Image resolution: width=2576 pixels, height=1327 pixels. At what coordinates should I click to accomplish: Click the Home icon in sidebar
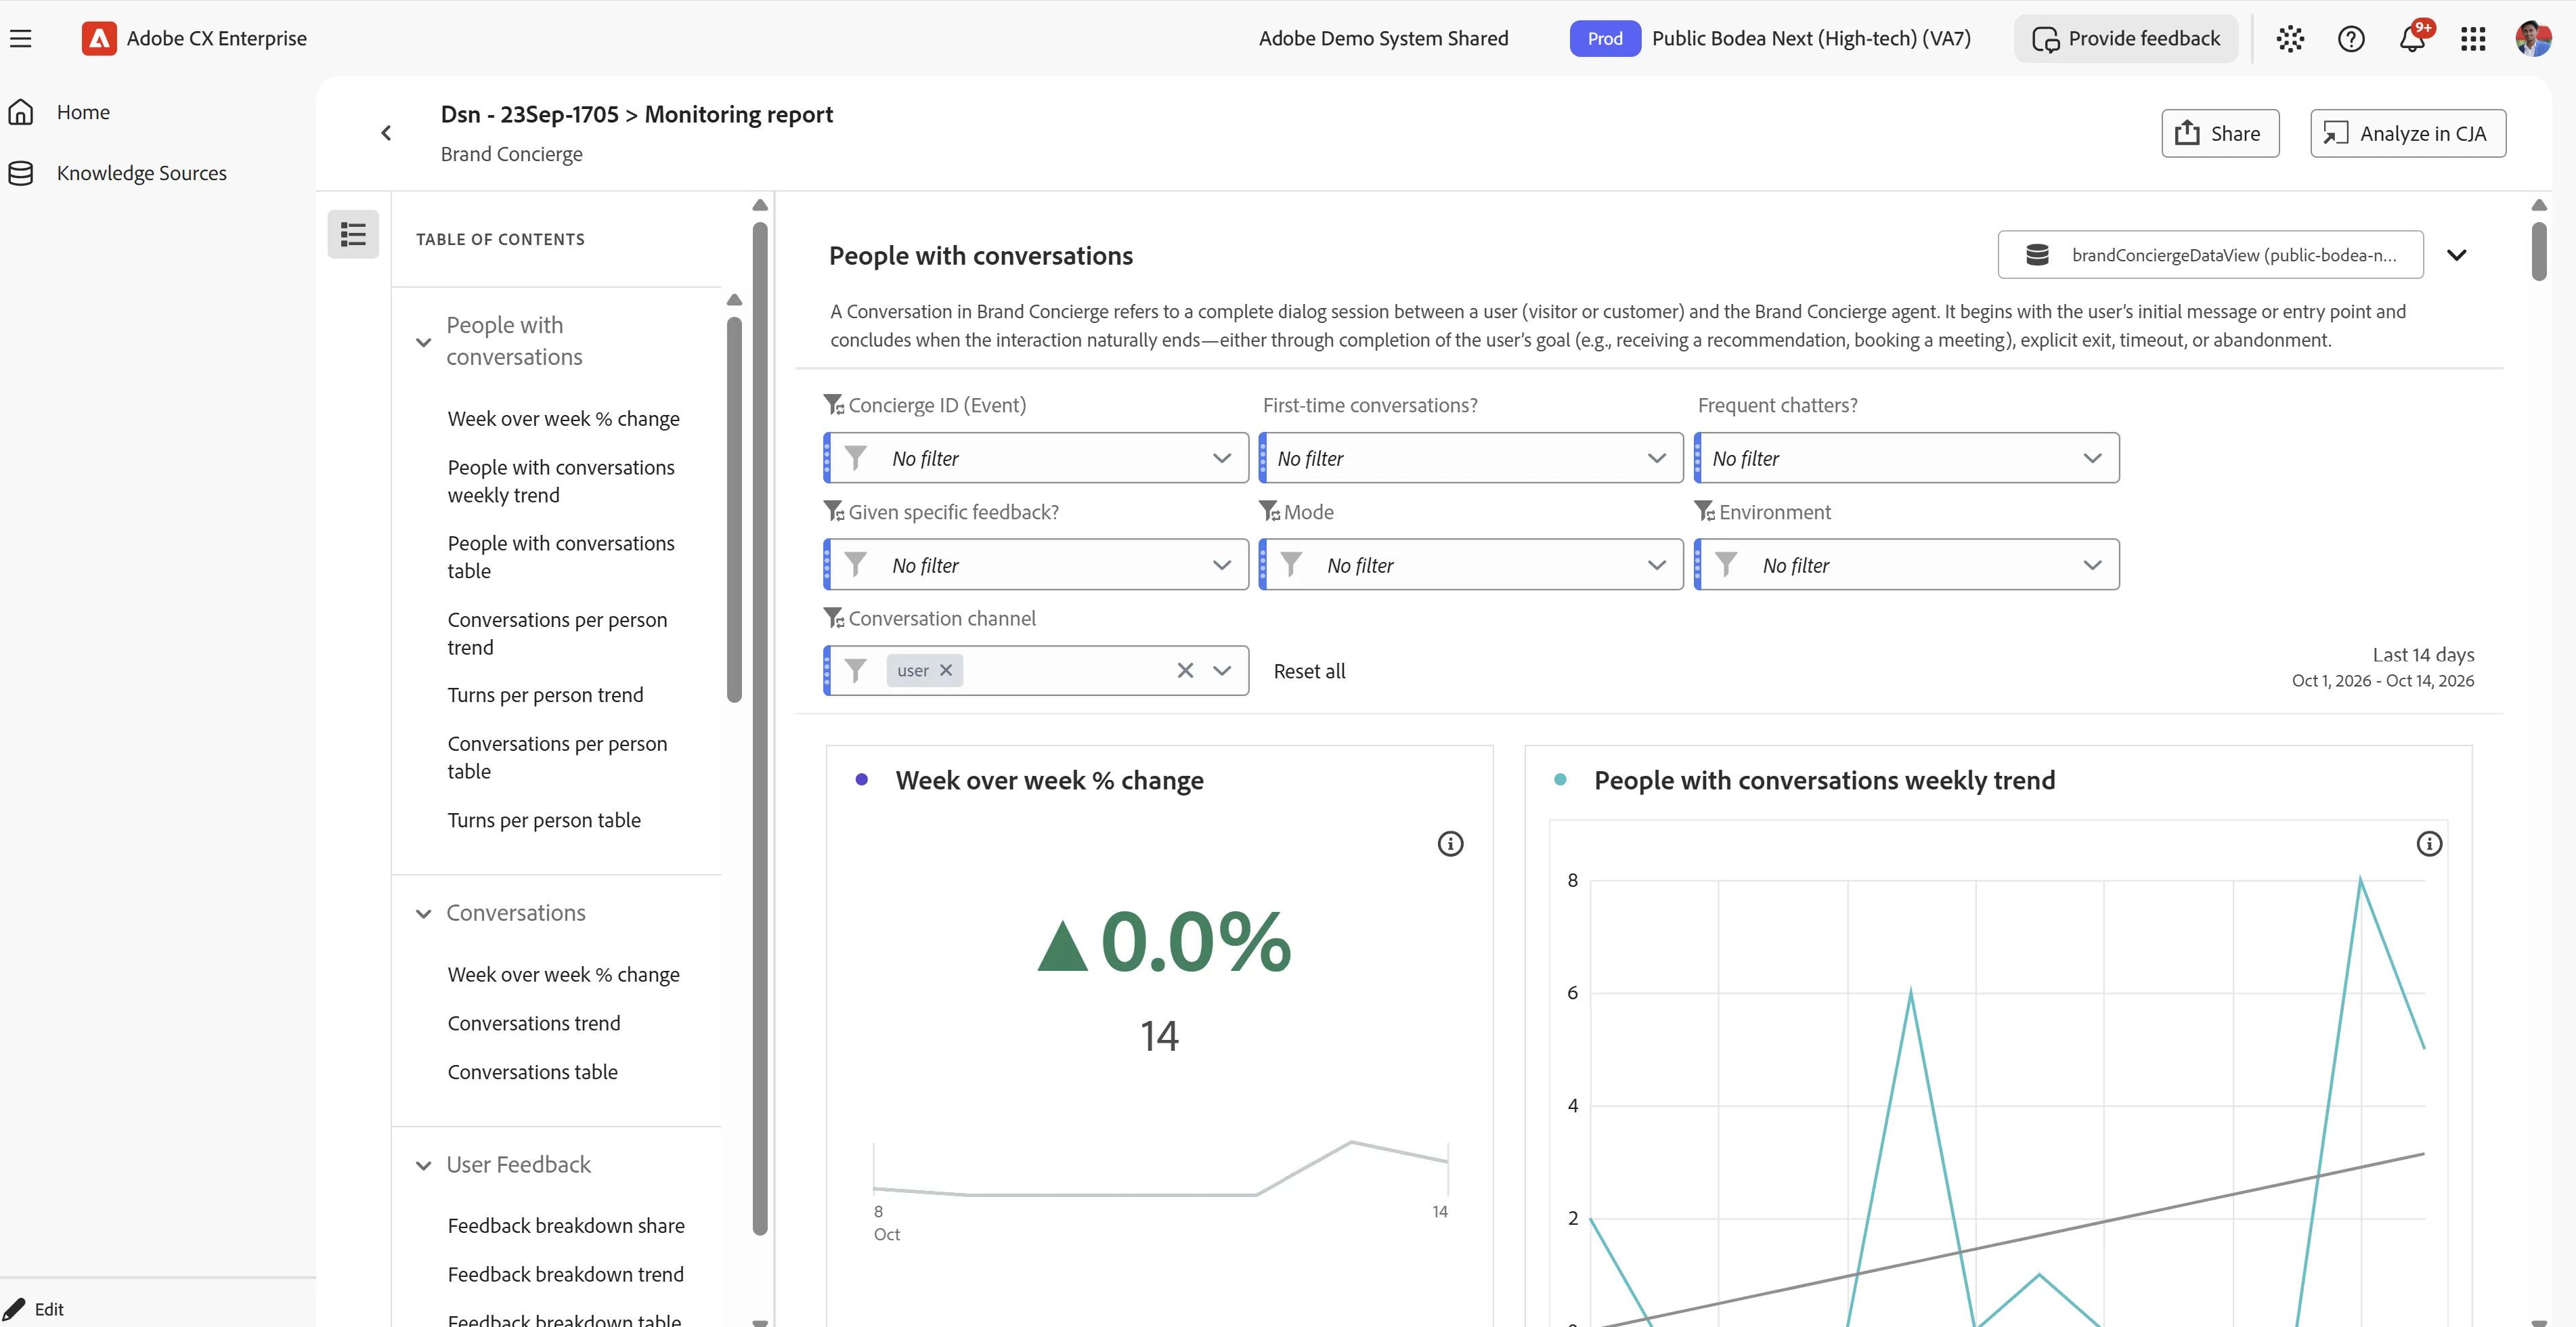pos(21,112)
